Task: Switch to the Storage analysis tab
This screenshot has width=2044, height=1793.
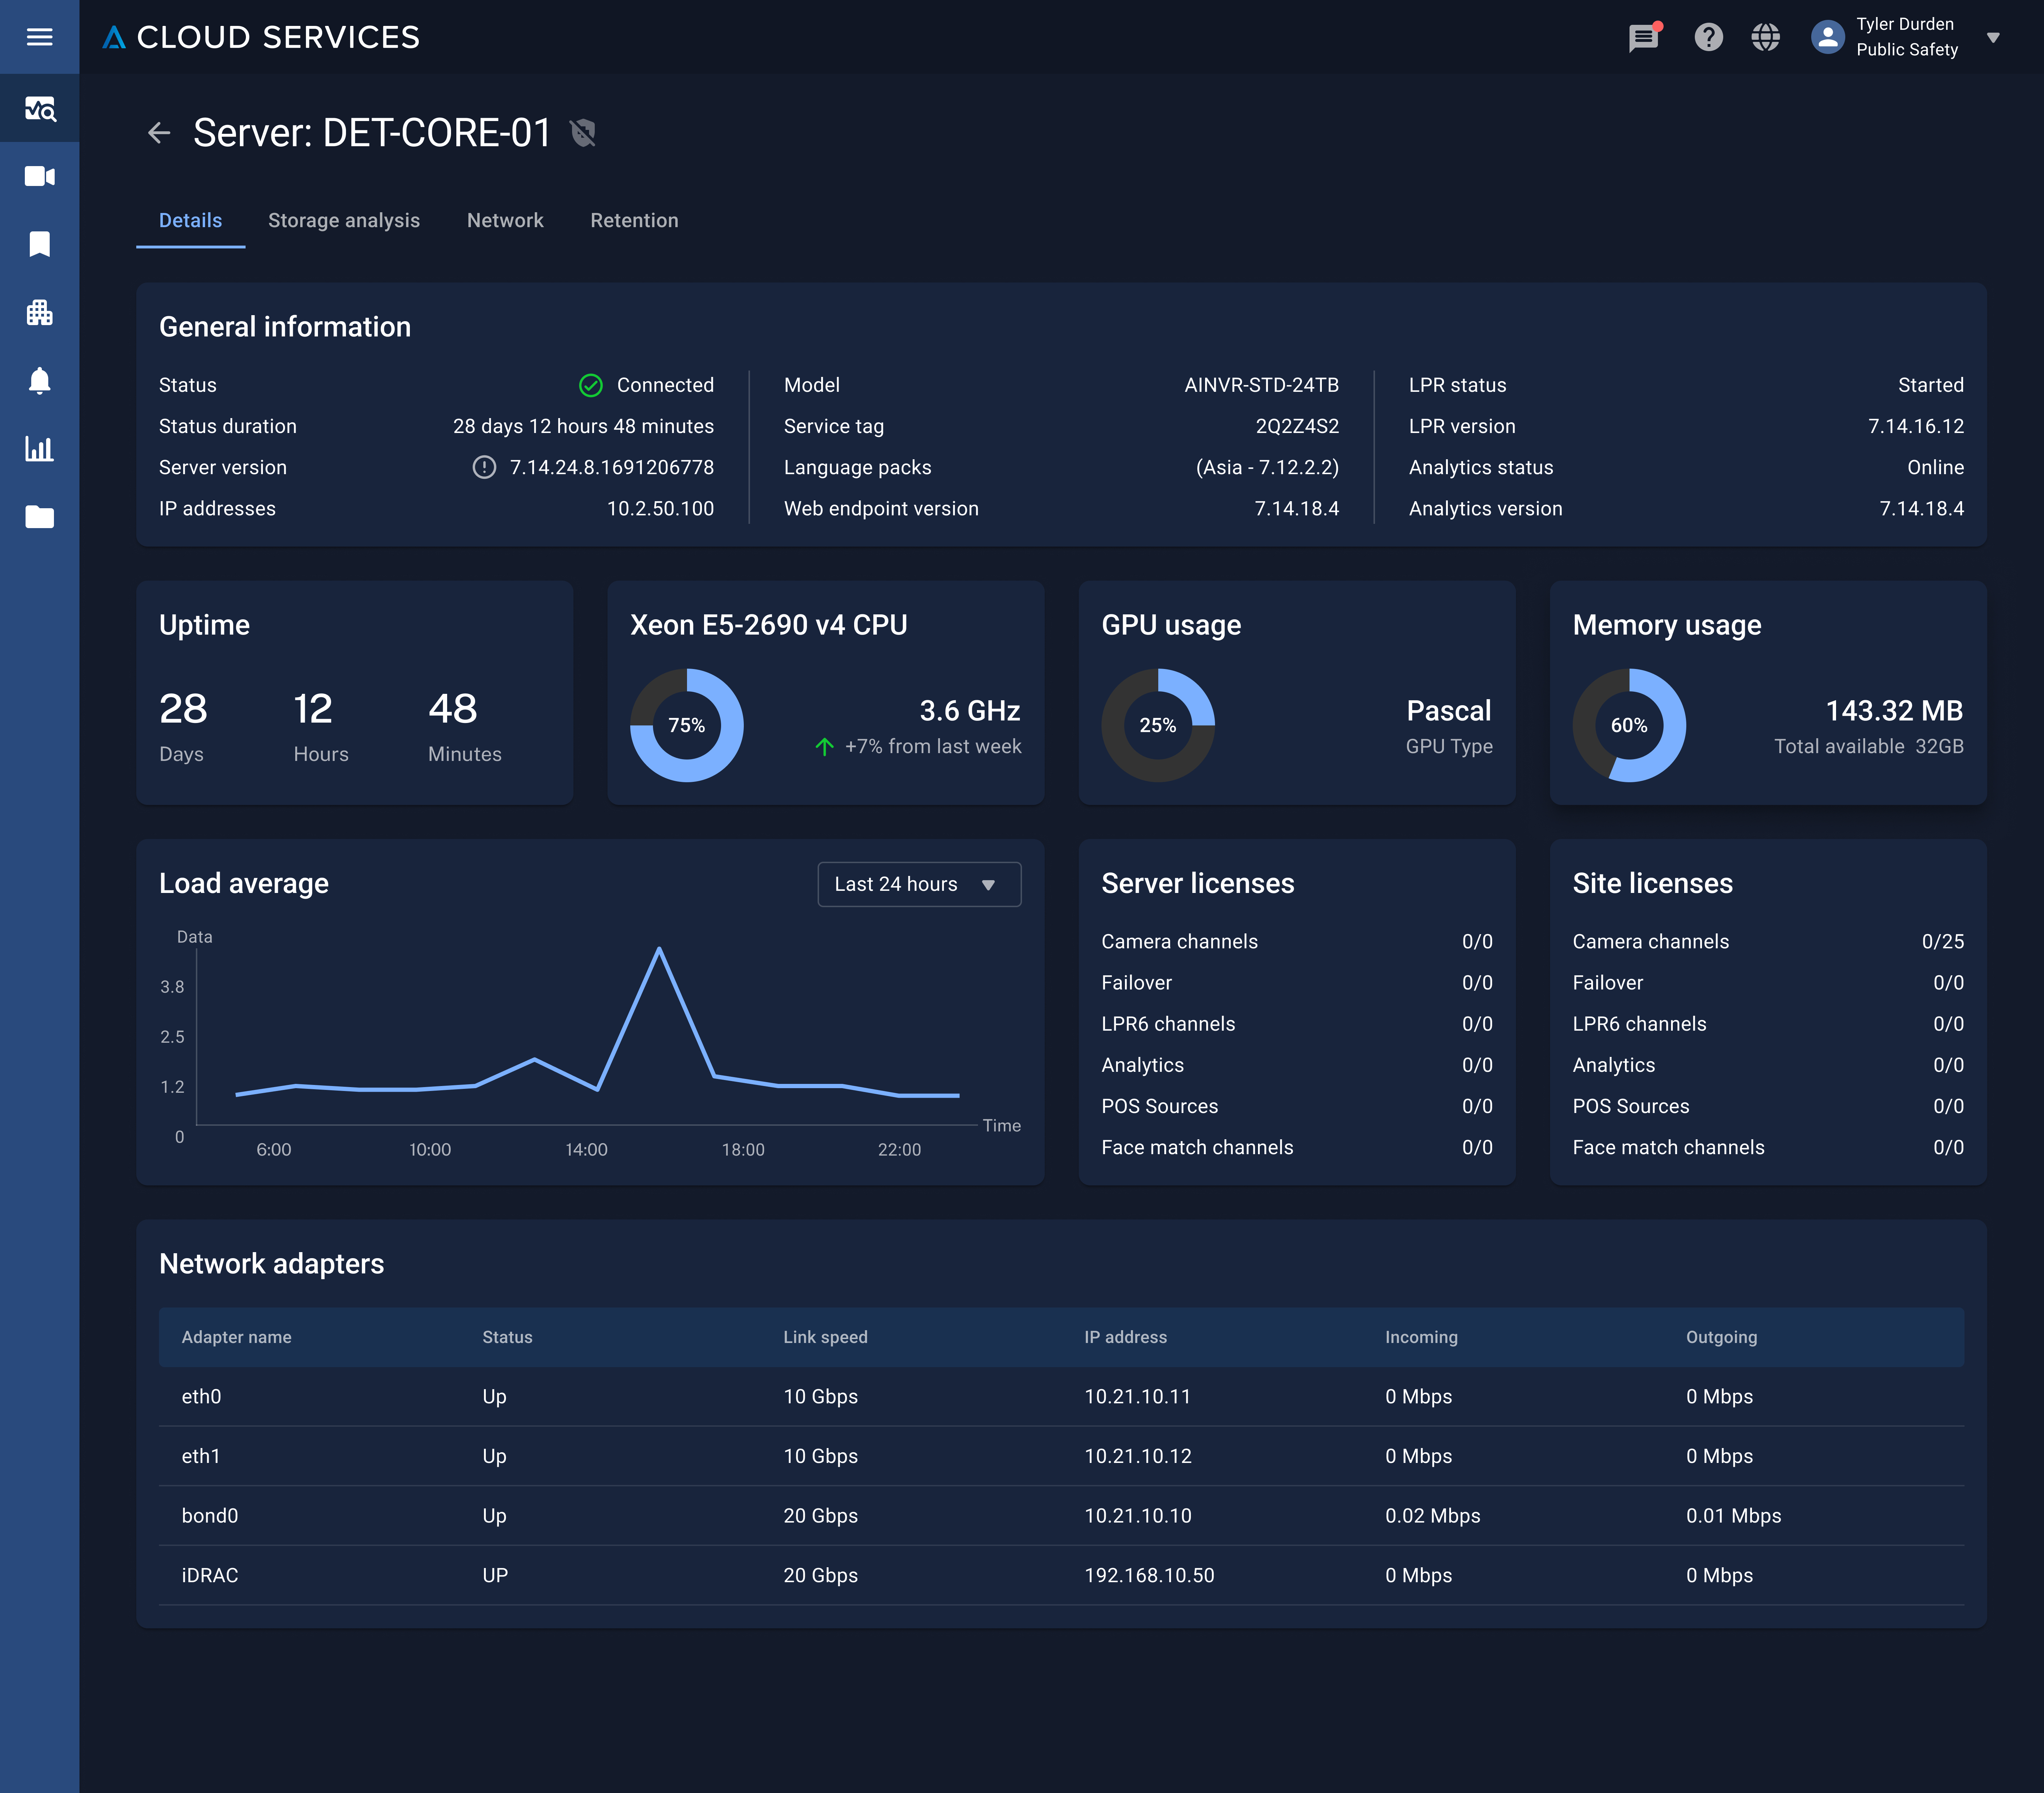Action: pyautogui.click(x=344, y=220)
